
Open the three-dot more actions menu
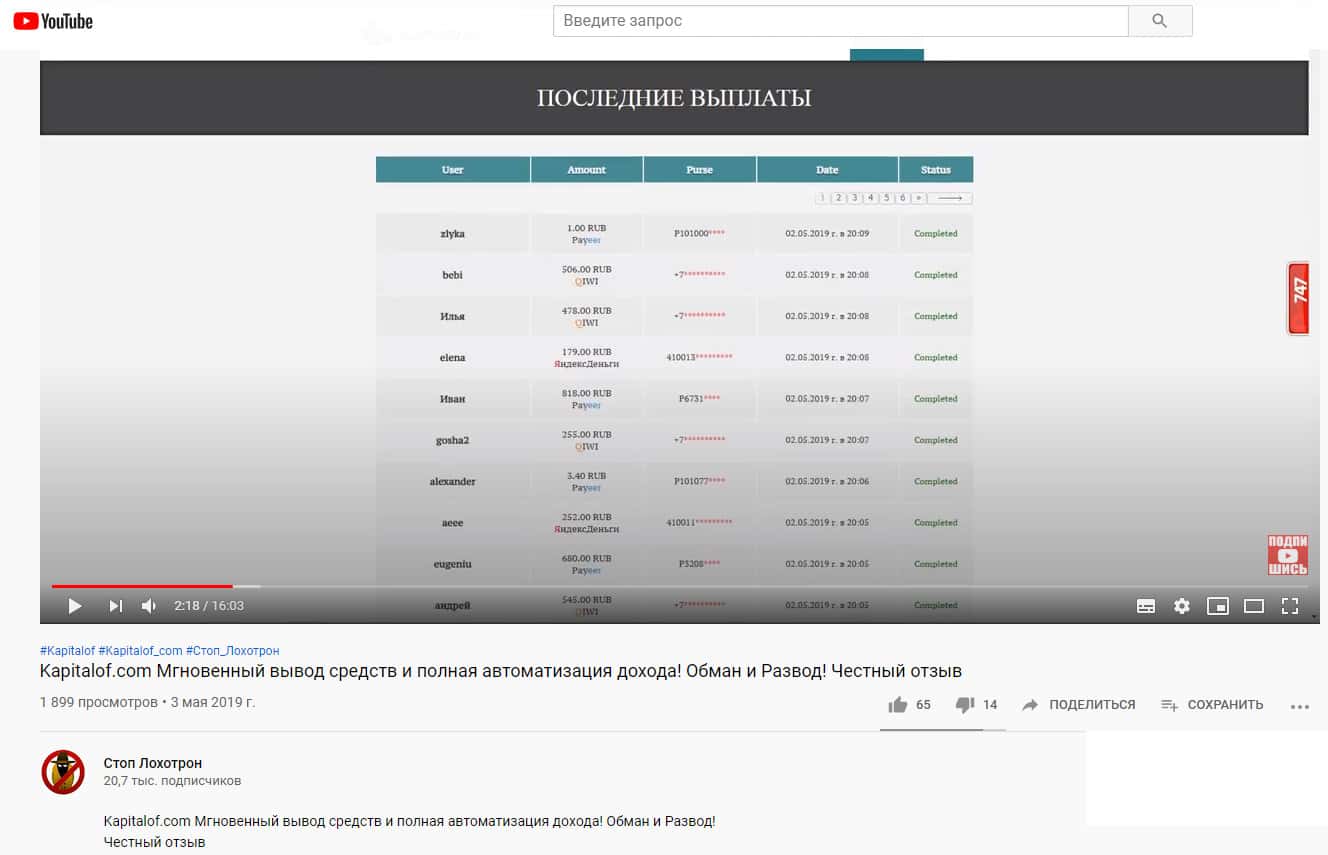point(1299,706)
